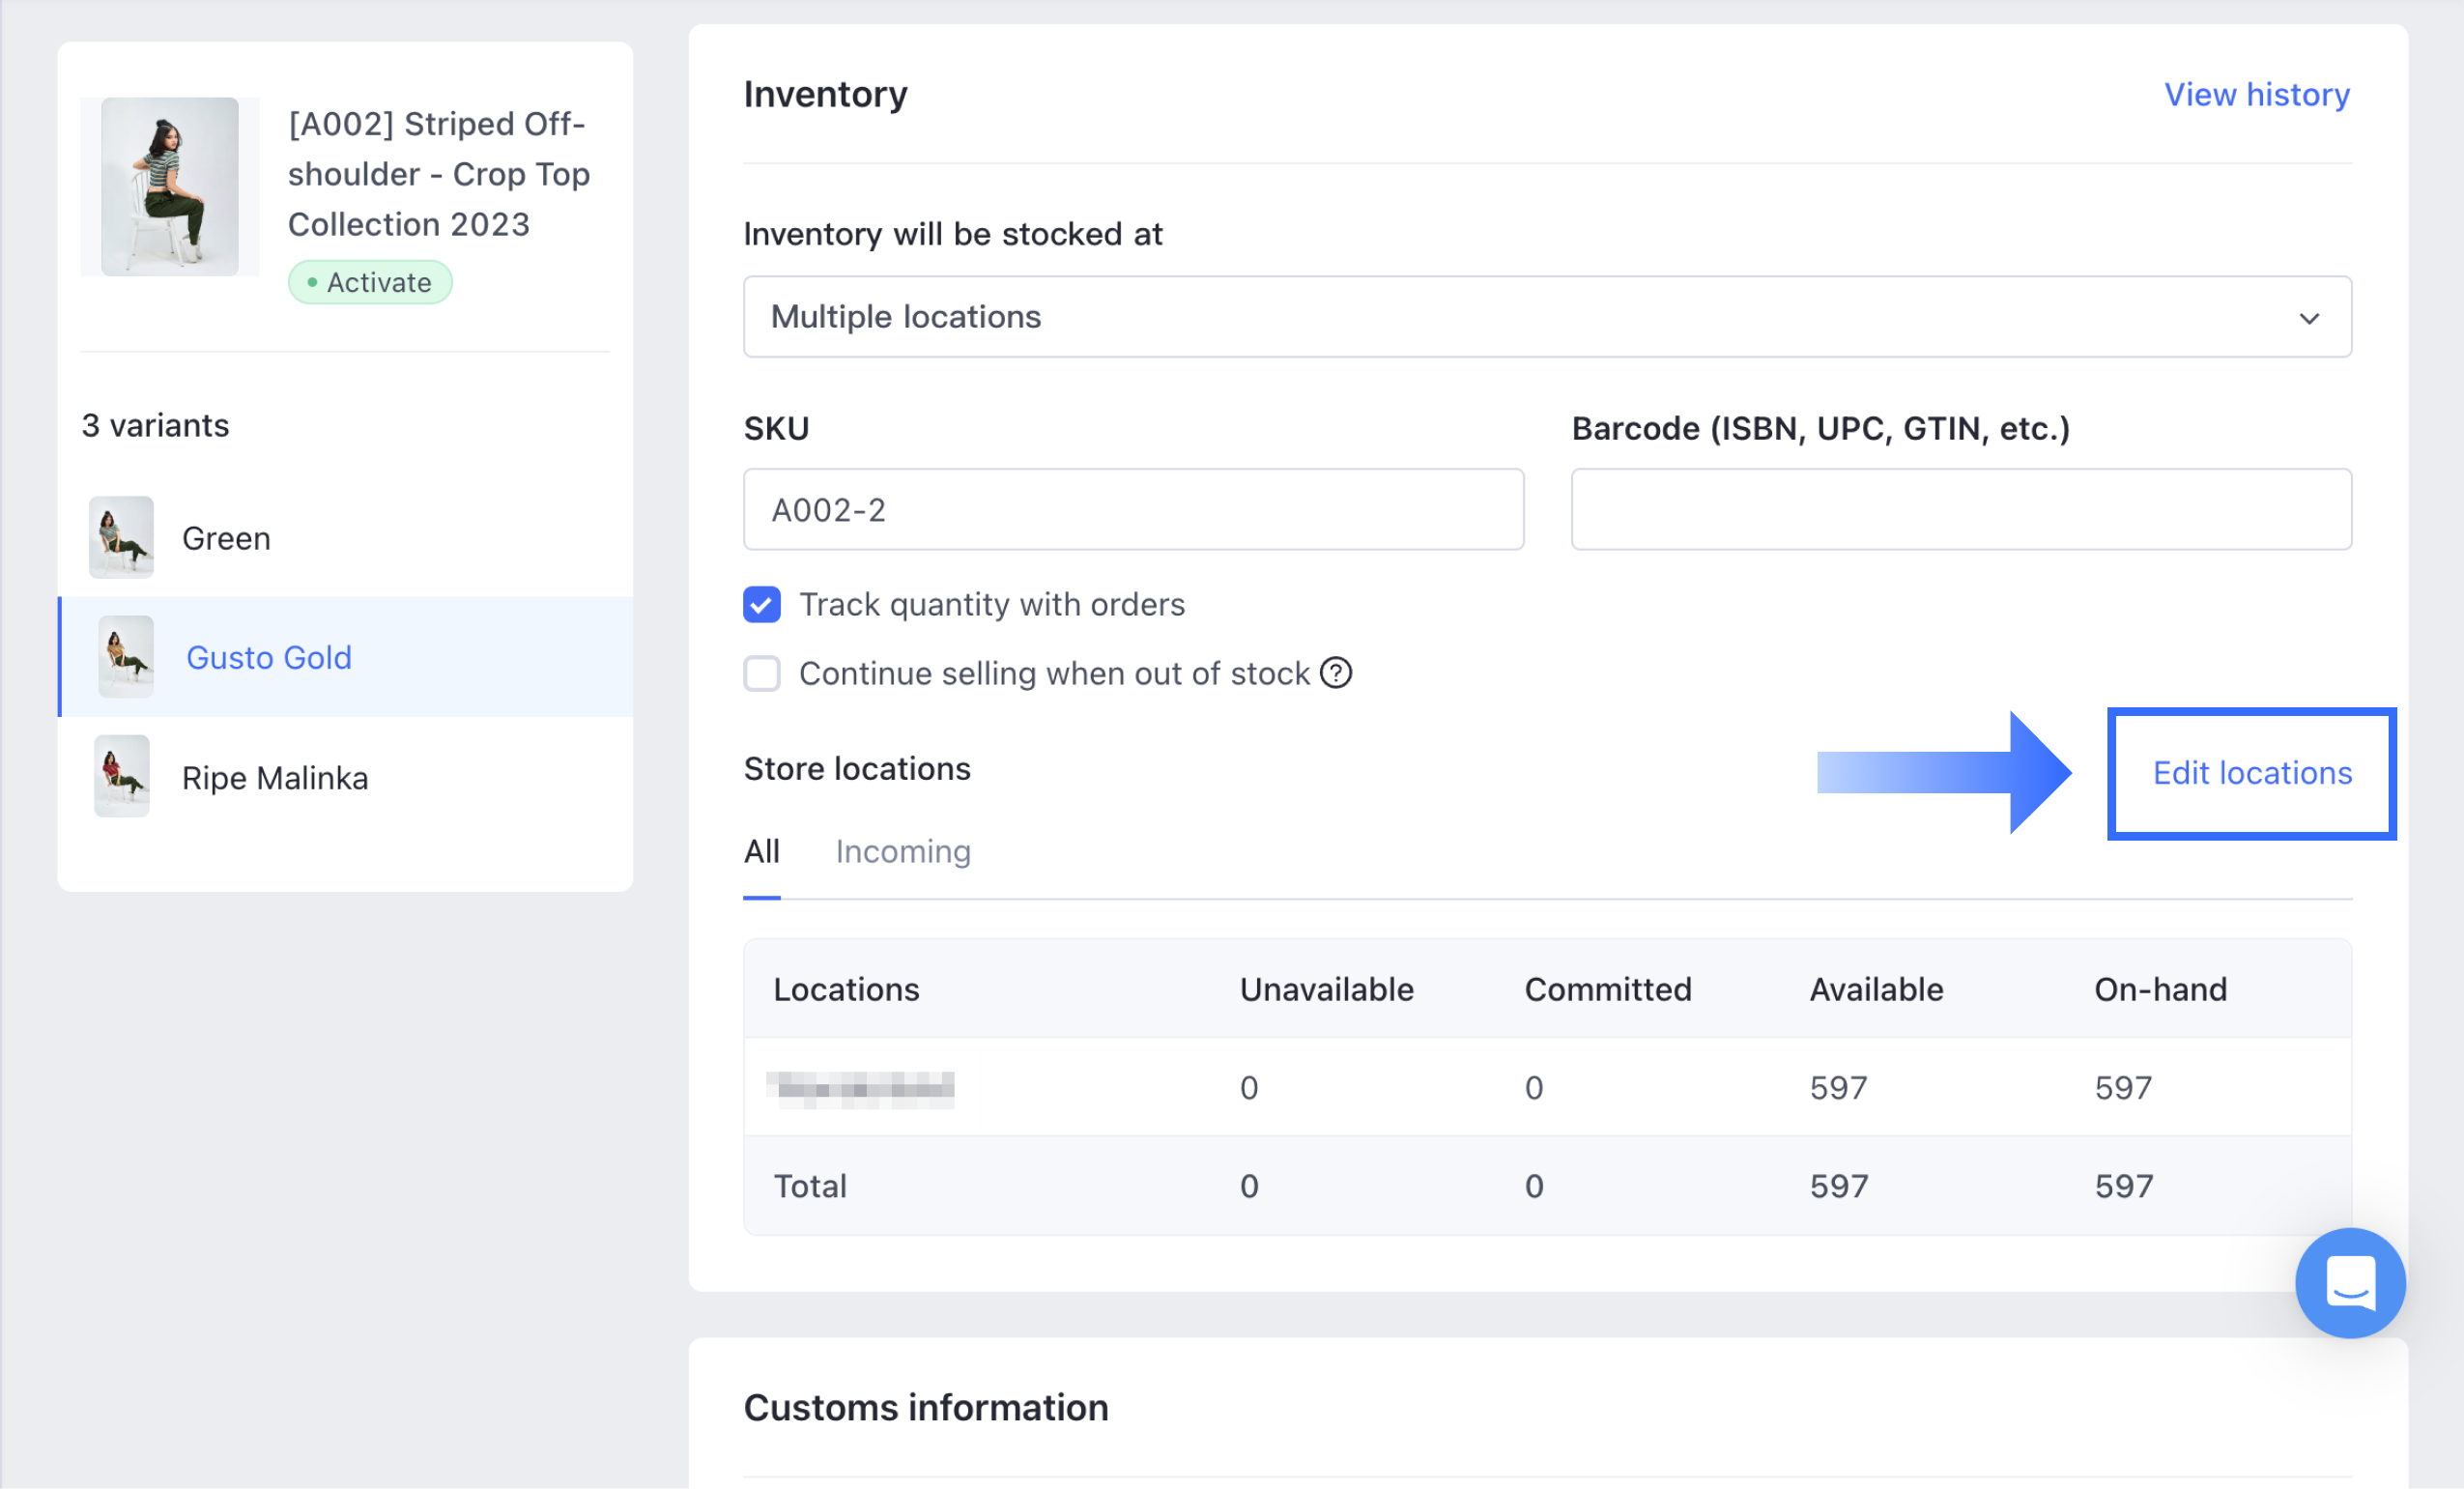Uncheck Track quantity with orders
Screen dimensions: 2464x1489
coord(761,604)
